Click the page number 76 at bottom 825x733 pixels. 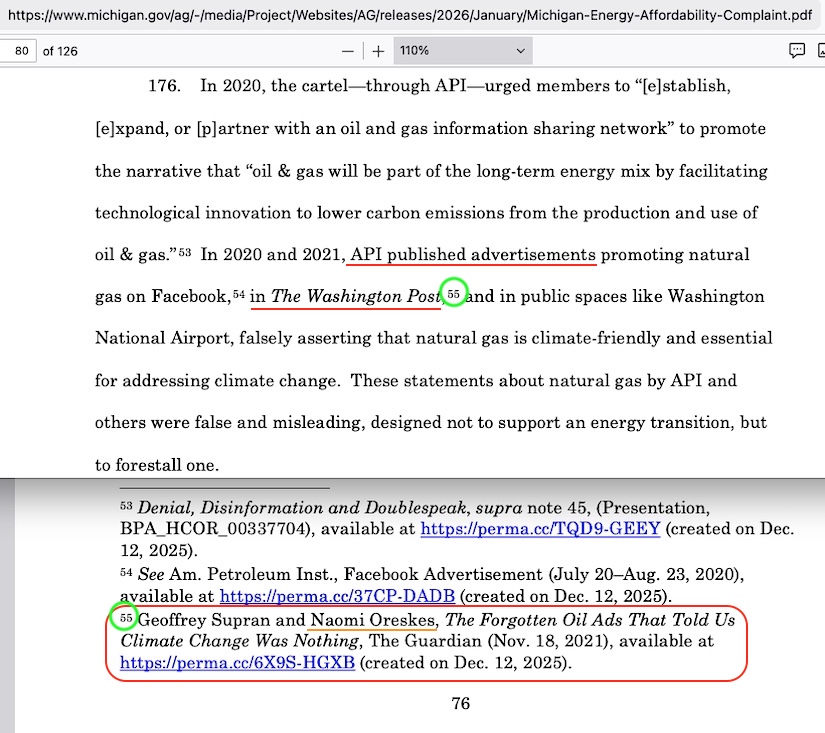click(x=460, y=704)
